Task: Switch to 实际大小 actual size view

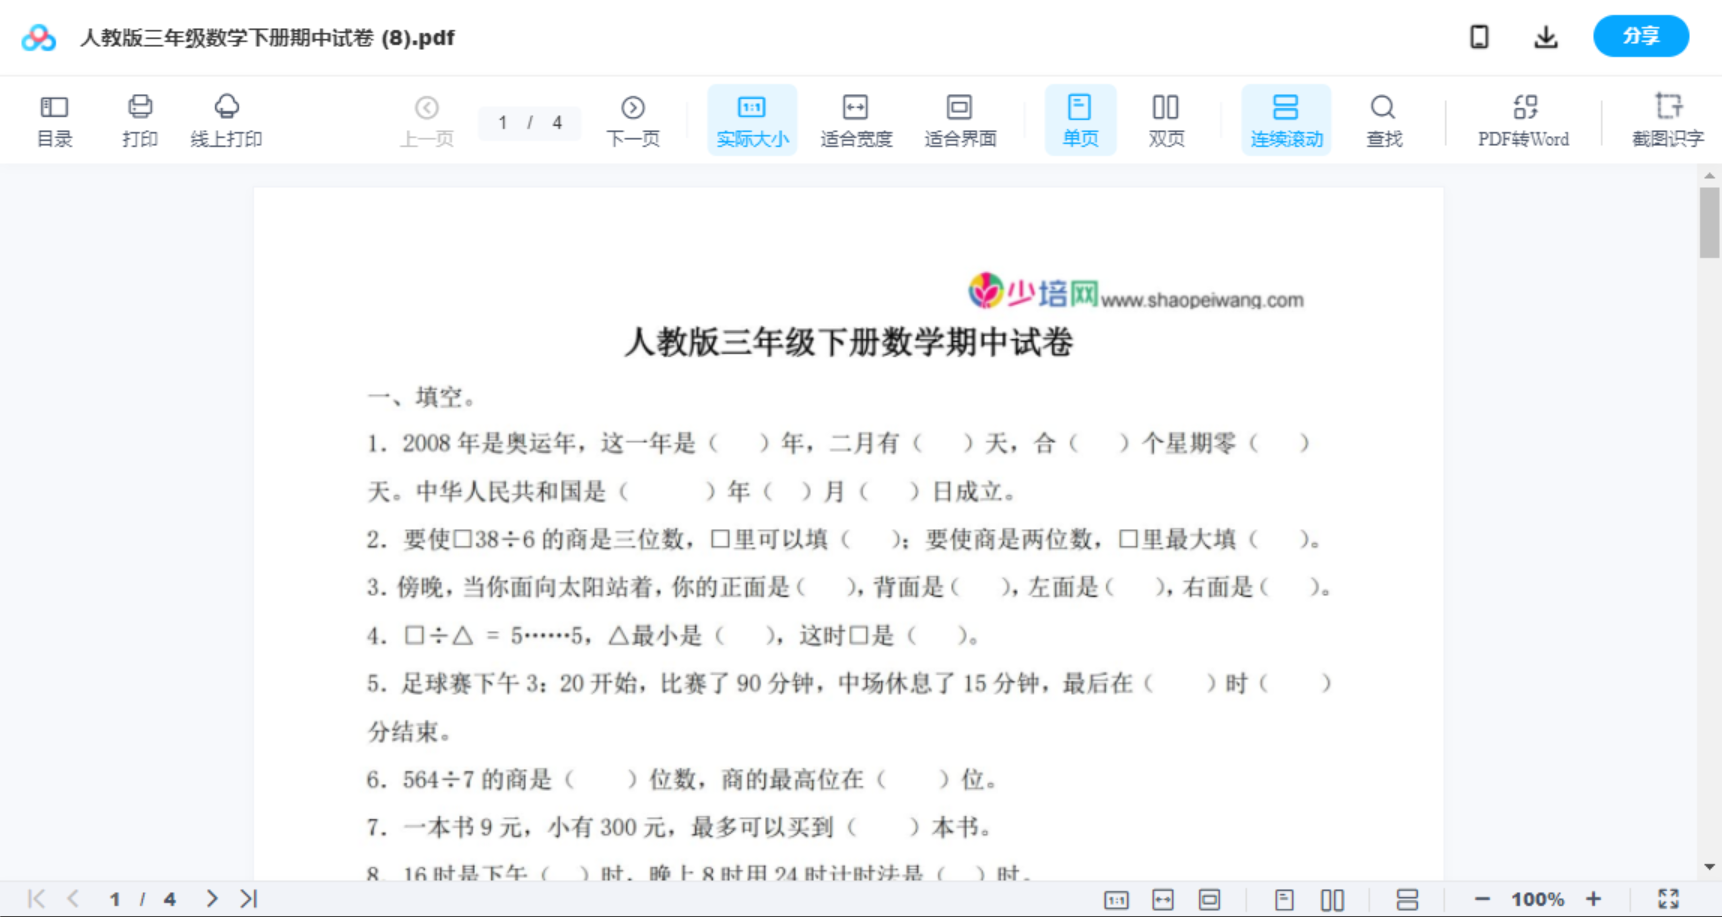Action: pyautogui.click(x=751, y=119)
